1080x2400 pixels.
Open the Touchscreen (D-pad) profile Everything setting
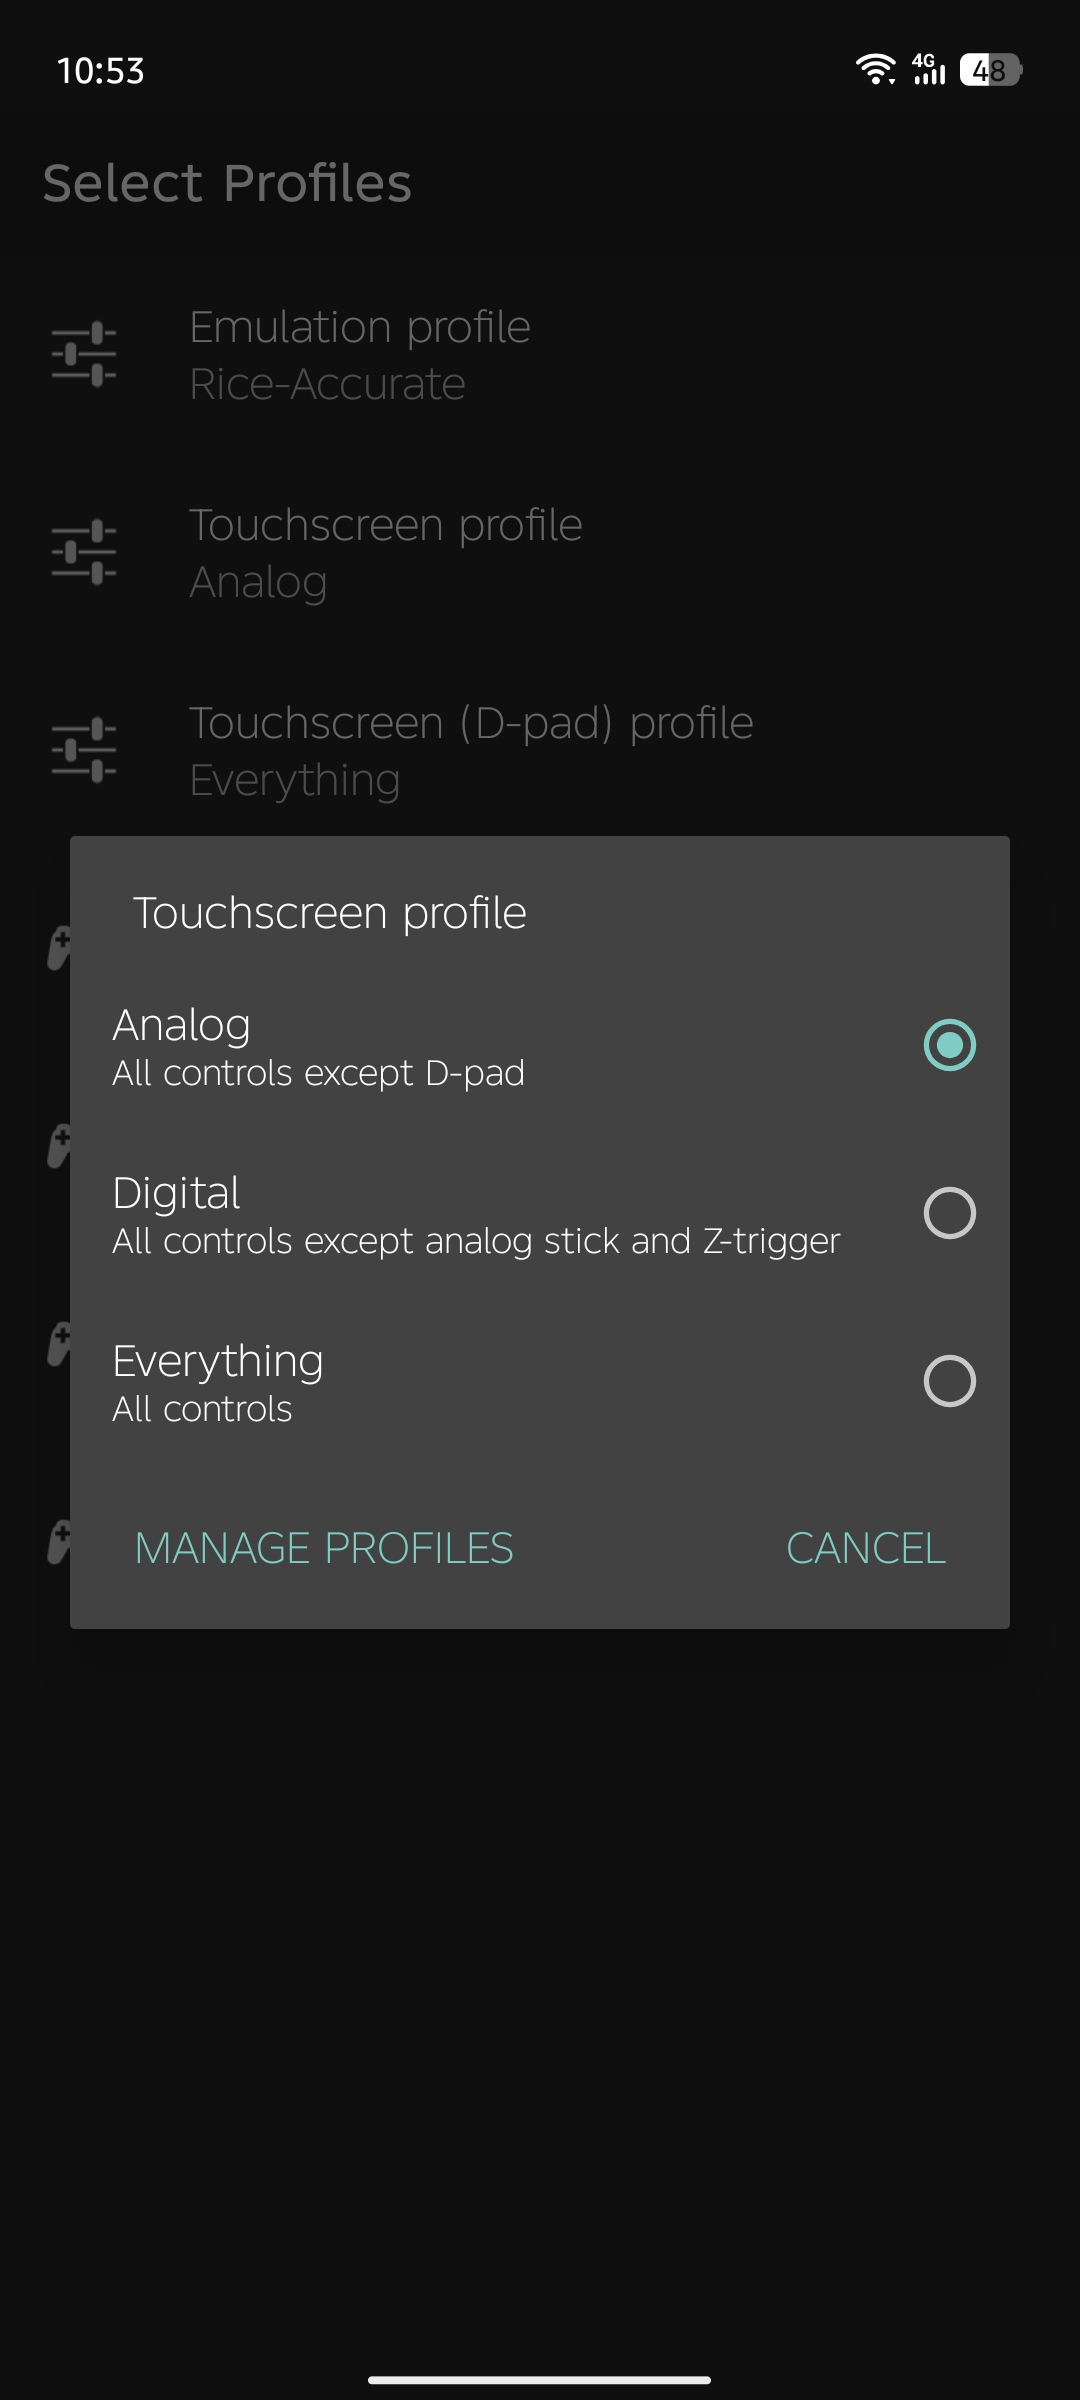click(540, 750)
